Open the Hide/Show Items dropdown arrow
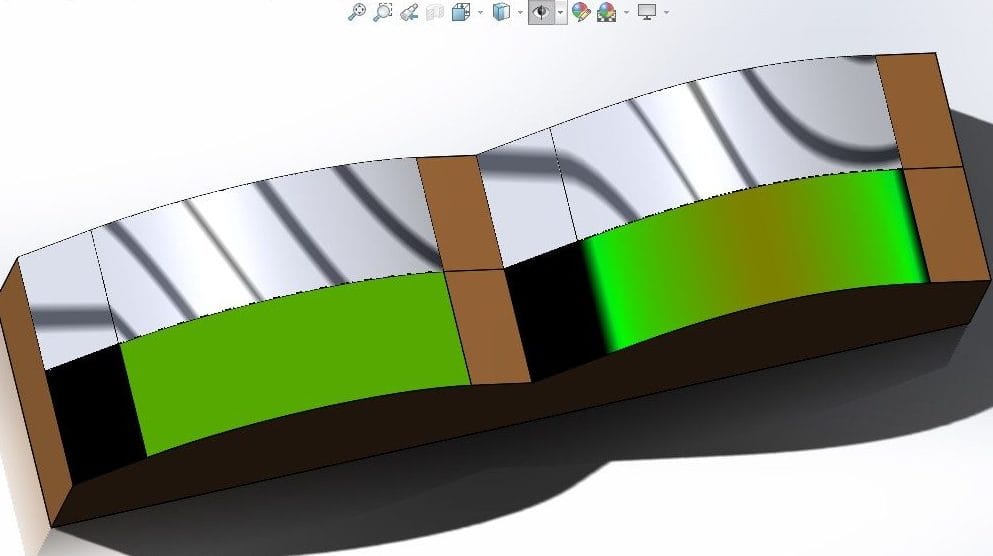This screenshot has height=556, width=993. pyautogui.click(x=560, y=12)
